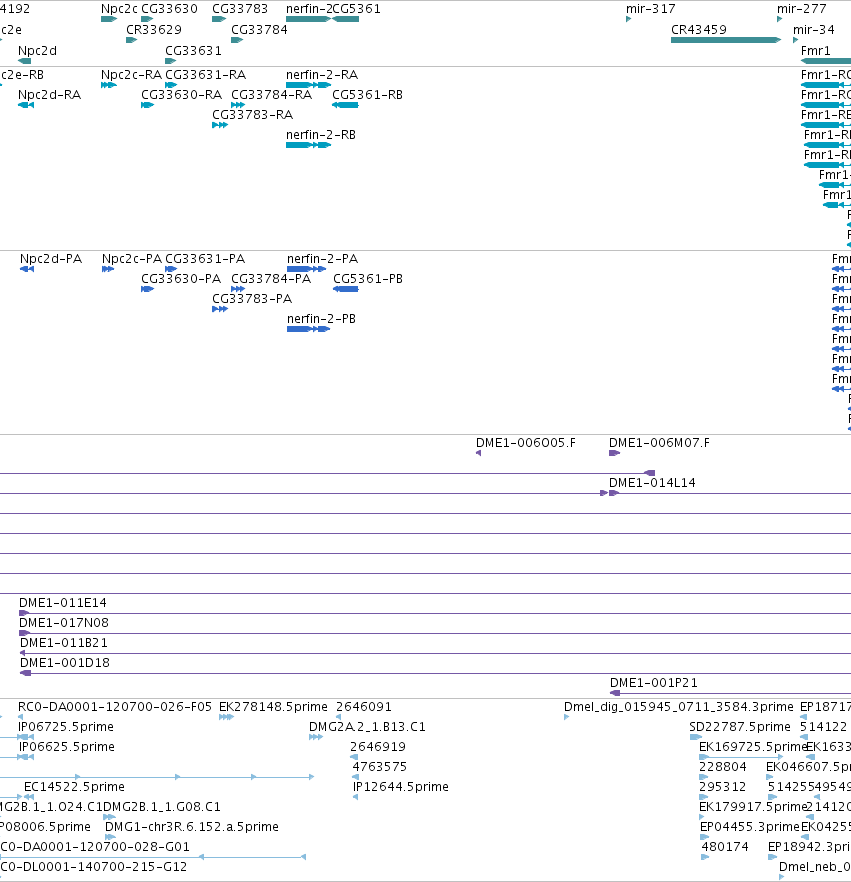
Task: Click EST label 2646919
Action: pyautogui.click(x=378, y=747)
